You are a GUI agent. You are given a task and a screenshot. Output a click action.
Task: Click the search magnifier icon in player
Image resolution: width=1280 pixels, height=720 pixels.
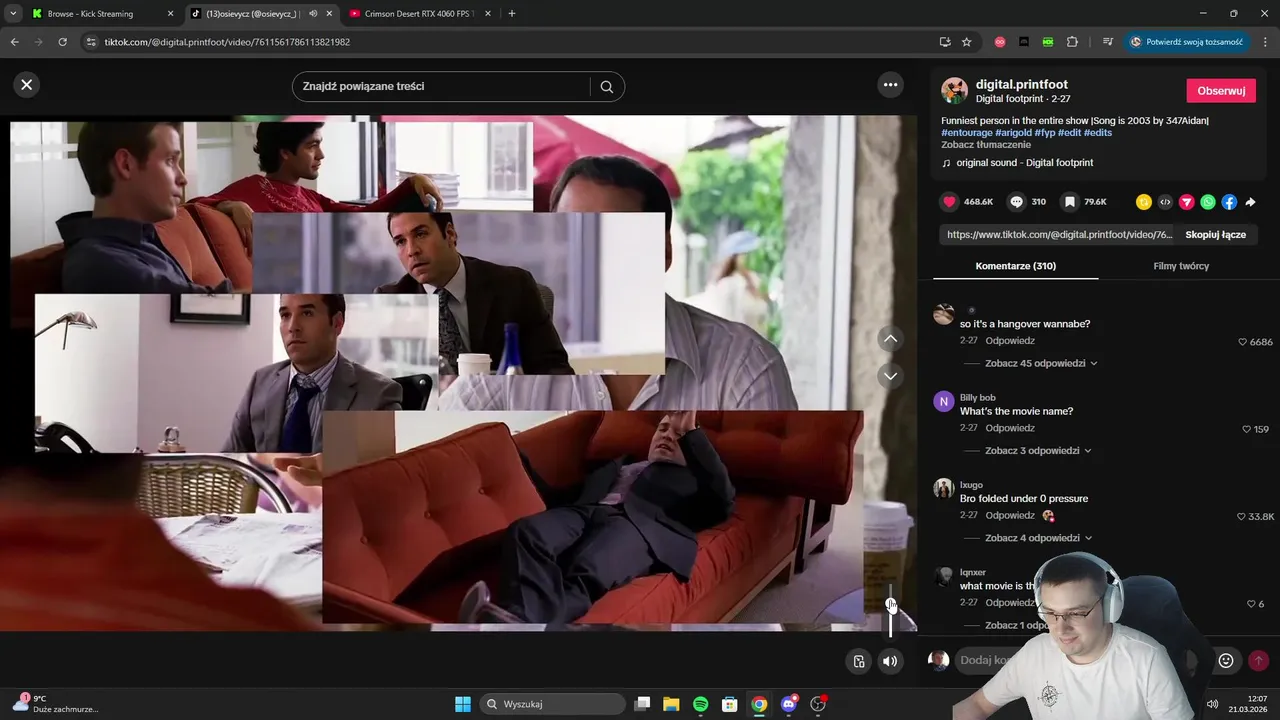(606, 86)
